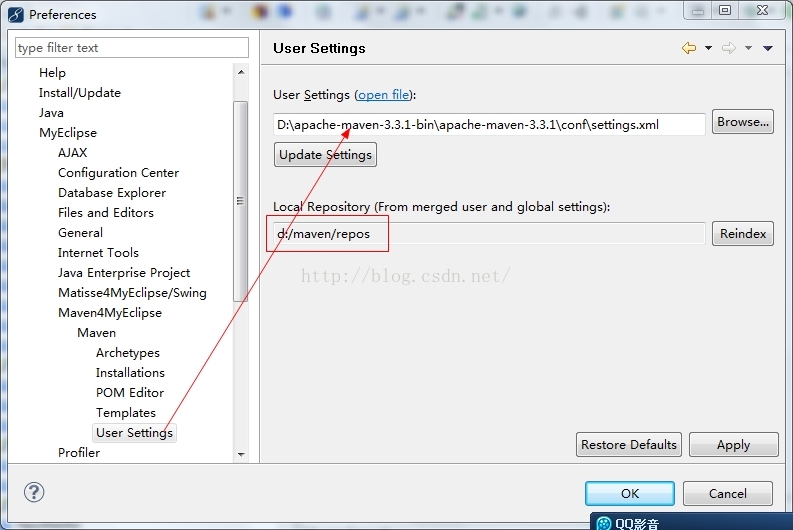Minimize the Preferences window
This screenshot has width=793, height=530.
(x=698, y=10)
